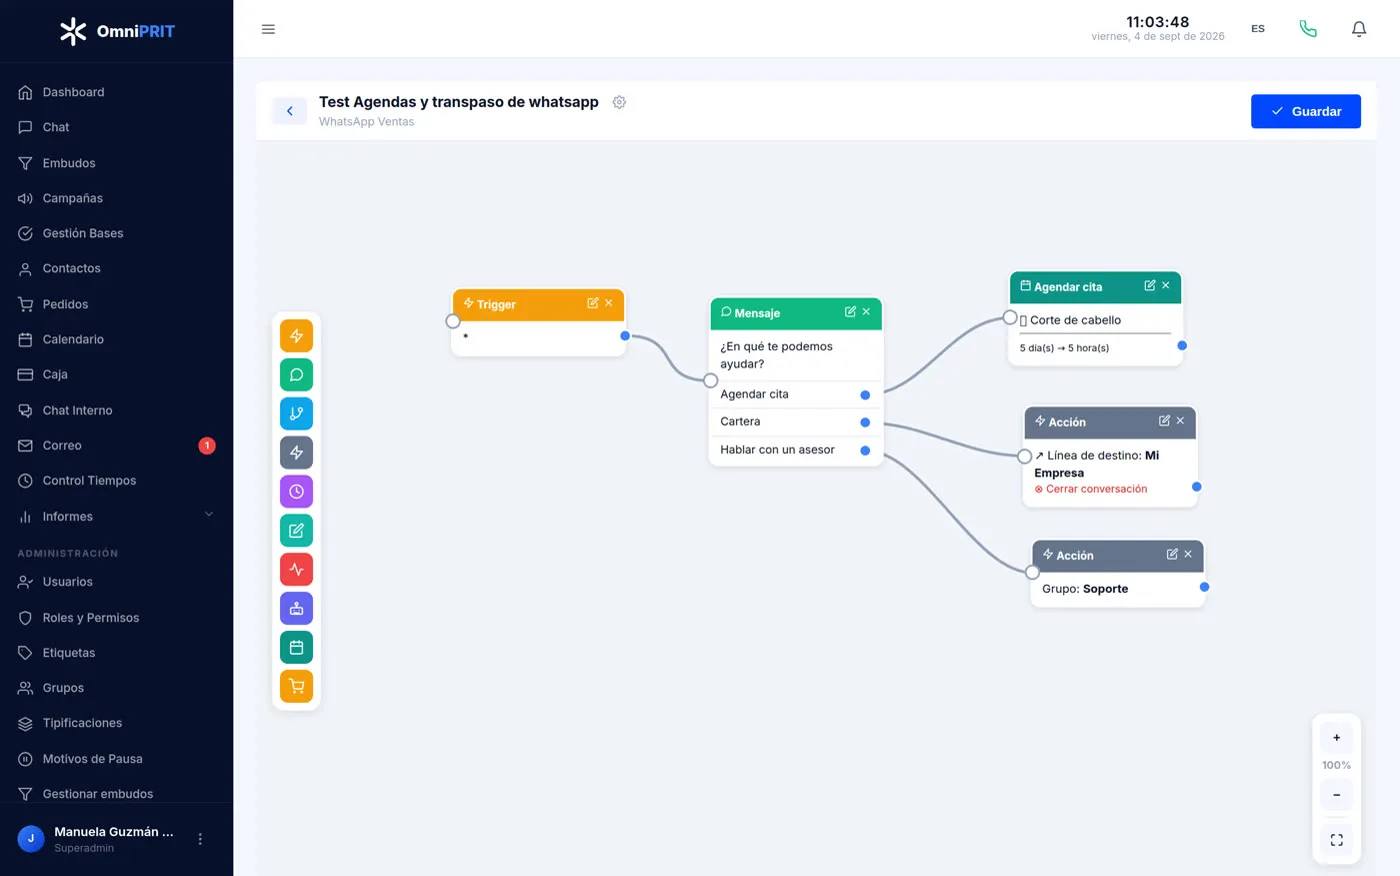Open the phone dialer icon
Image resolution: width=1400 pixels, height=876 pixels.
coord(1308,29)
